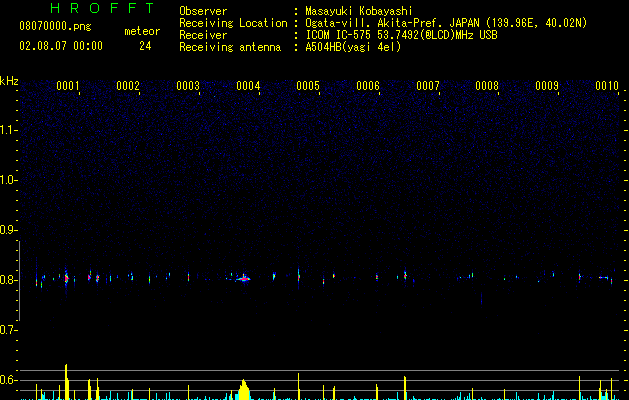Click the 1.1 frequency axis label
The image size is (629, 400).
tap(8, 130)
